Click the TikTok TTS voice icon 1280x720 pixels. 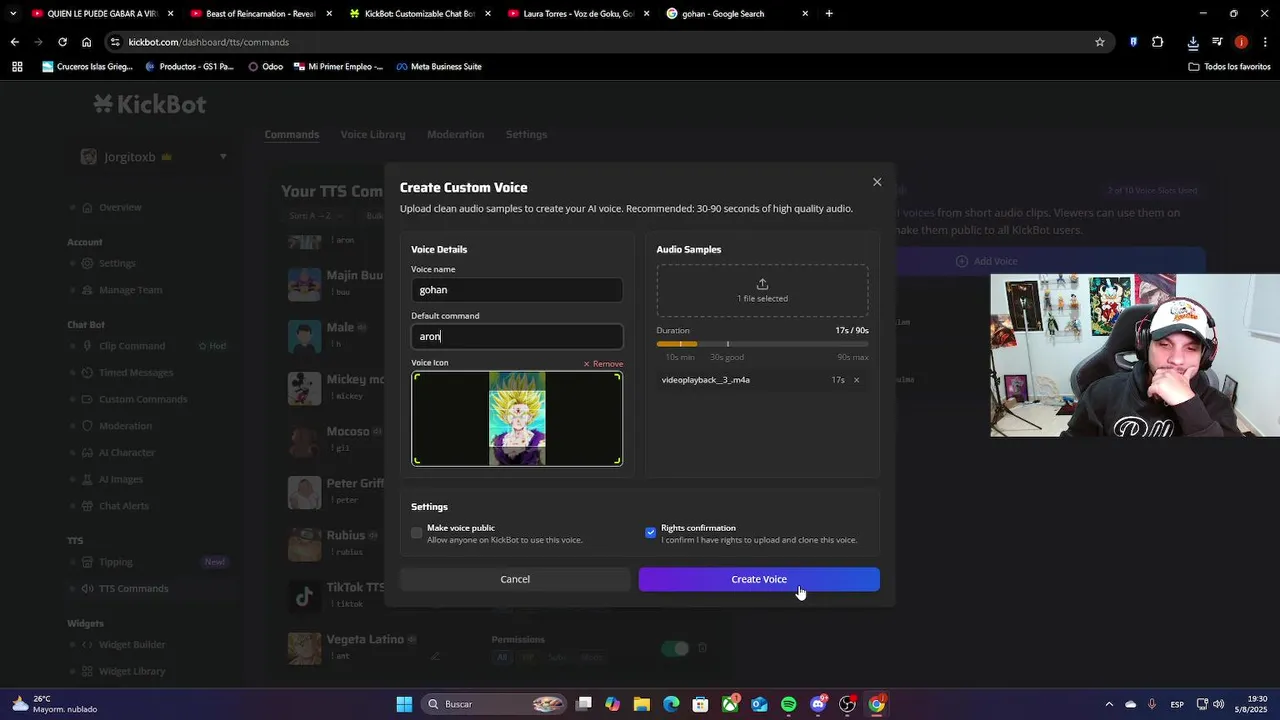pyautogui.click(x=304, y=596)
